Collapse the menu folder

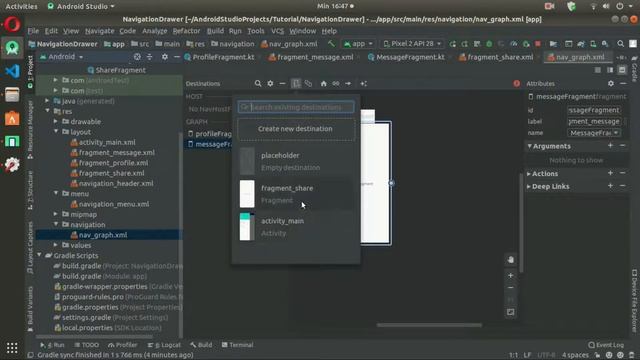click(x=56, y=193)
